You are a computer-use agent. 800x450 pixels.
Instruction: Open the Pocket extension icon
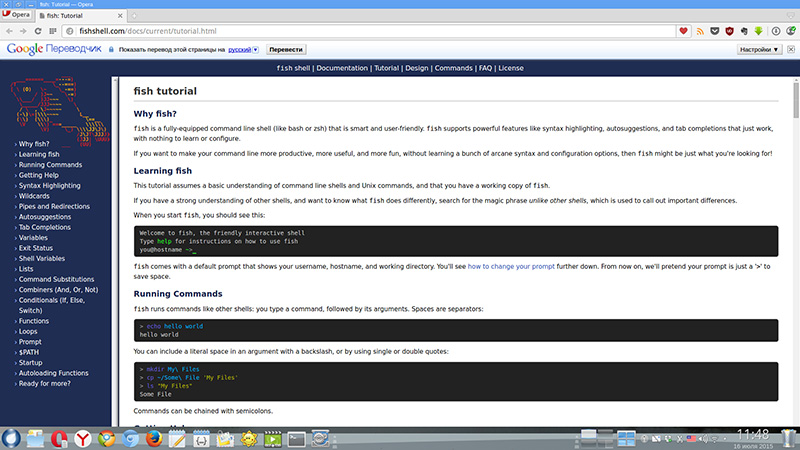tap(715, 31)
